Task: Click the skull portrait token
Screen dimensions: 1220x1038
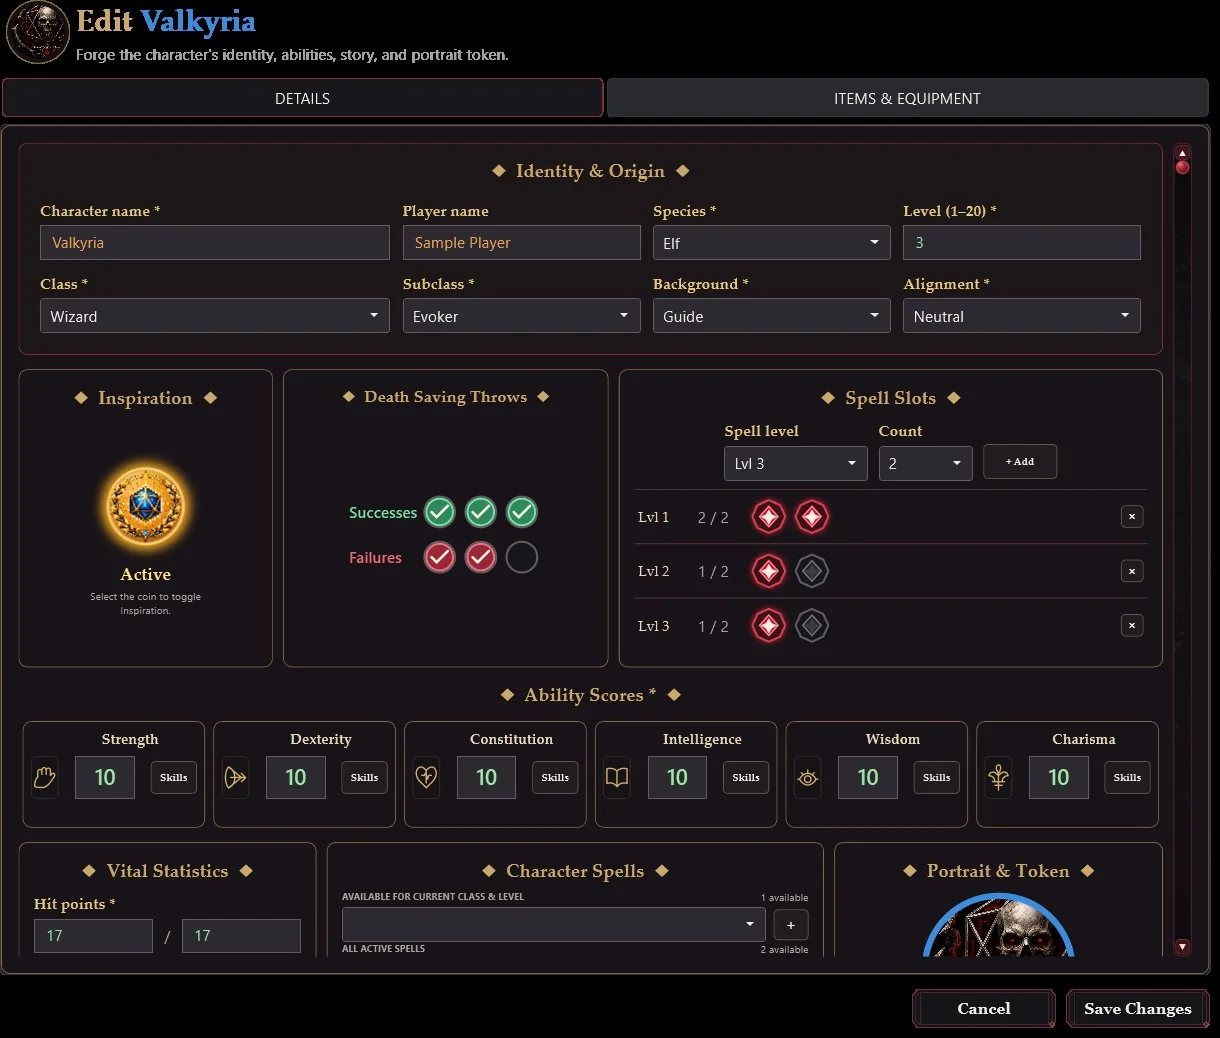Action: (998, 925)
